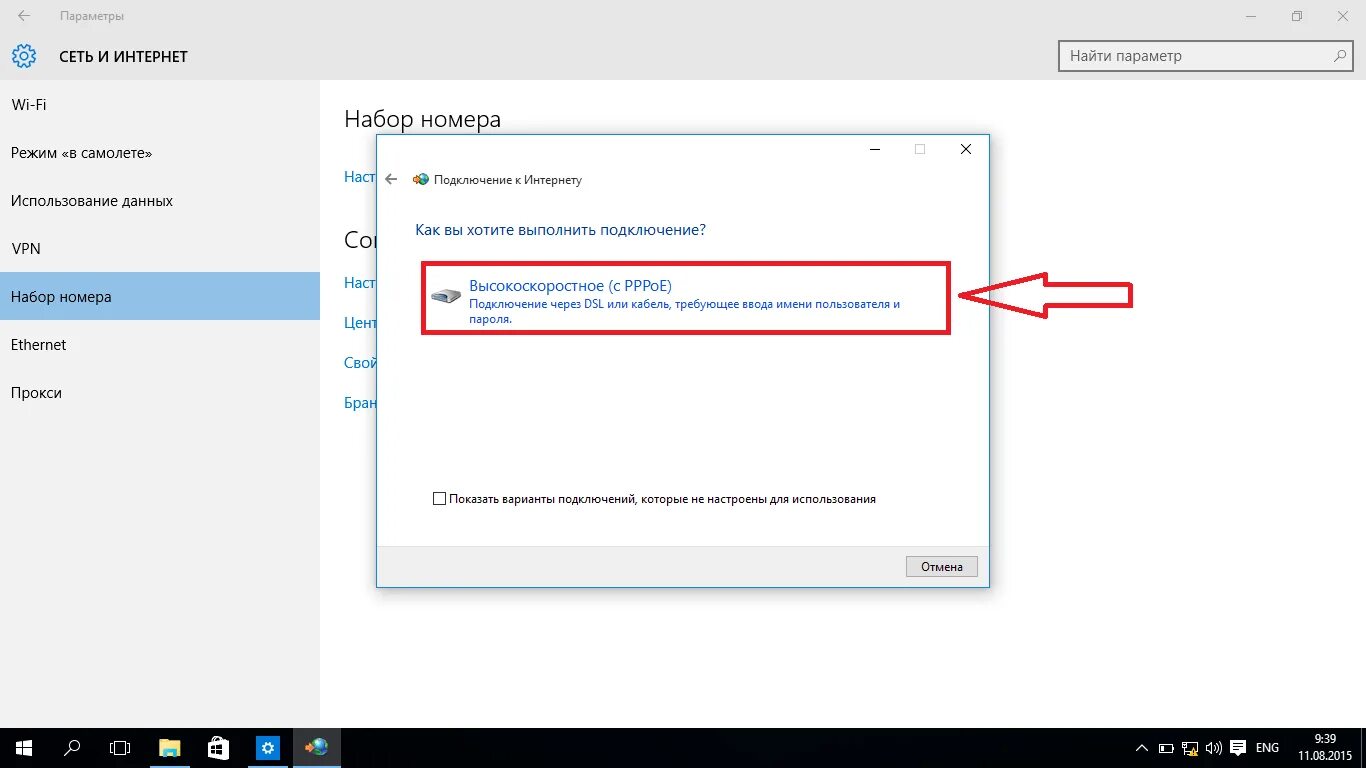This screenshot has width=1366, height=768.
Task: Open the Ethernet section in the sidebar
Action: click(x=38, y=344)
